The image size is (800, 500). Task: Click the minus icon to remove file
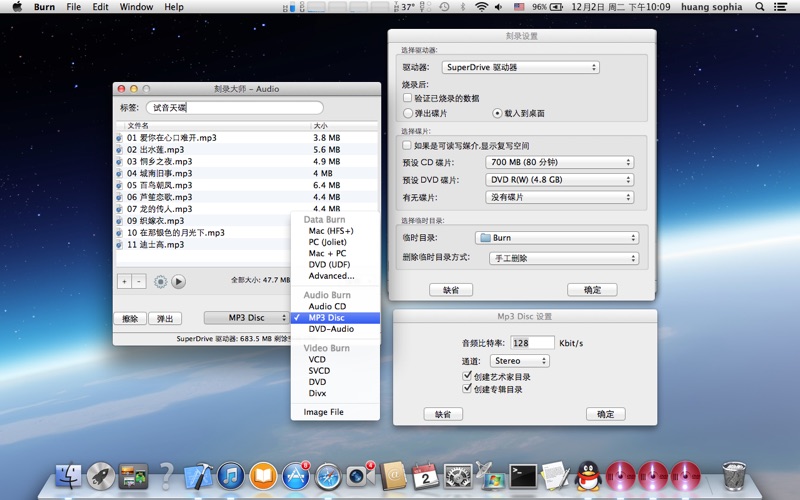tap(139, 282)
